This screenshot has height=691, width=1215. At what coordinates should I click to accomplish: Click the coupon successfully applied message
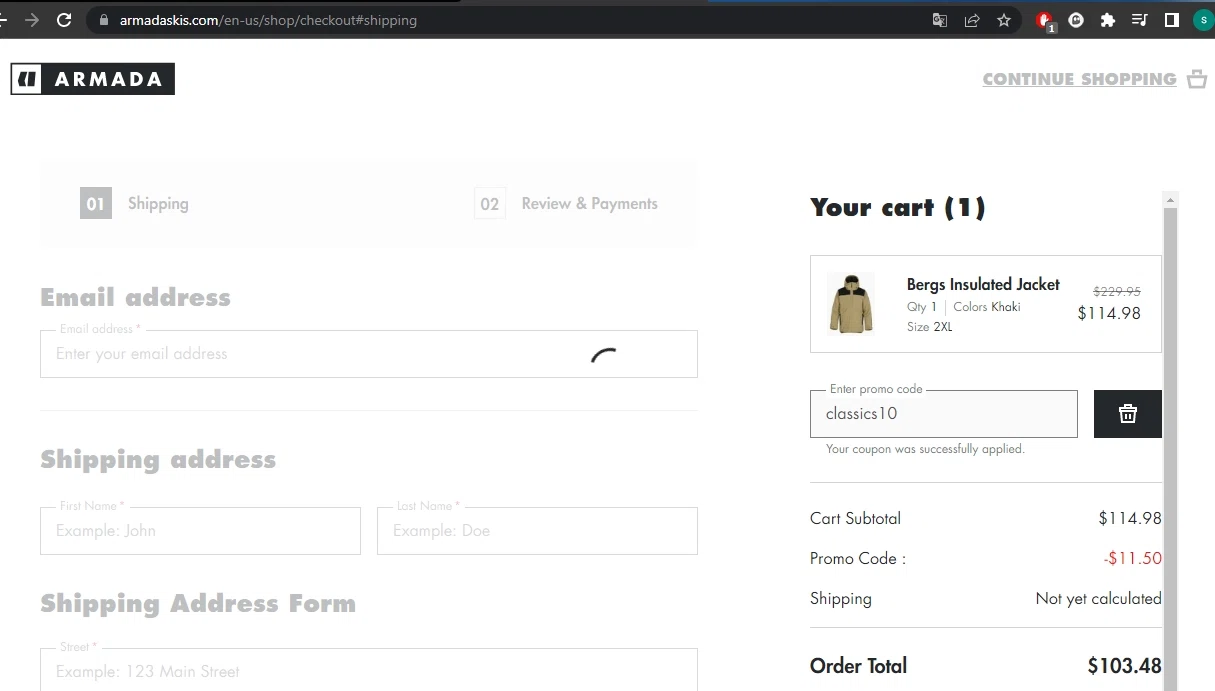point(925,449)
